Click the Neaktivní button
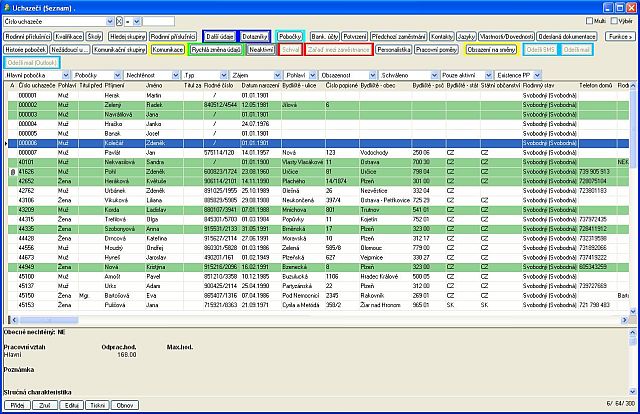 [x=261, y=50]
